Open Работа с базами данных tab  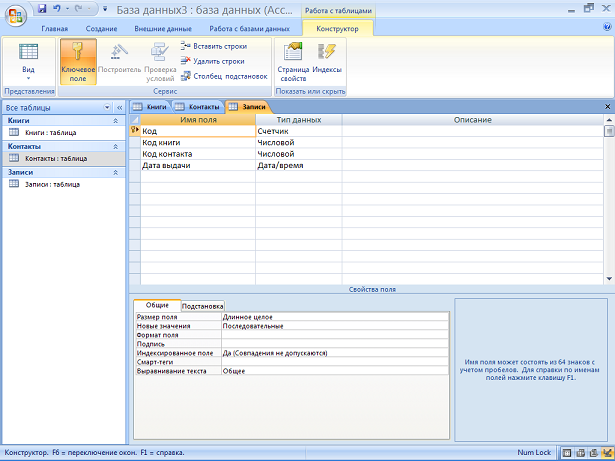(x=249, y=29)
